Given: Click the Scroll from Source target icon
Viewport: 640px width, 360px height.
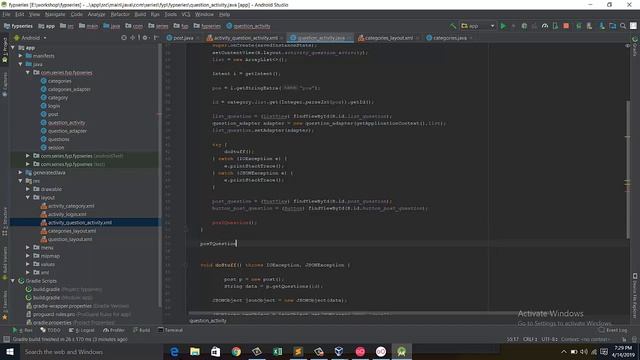Looking at the screenshot, I should tap(124, 38).
